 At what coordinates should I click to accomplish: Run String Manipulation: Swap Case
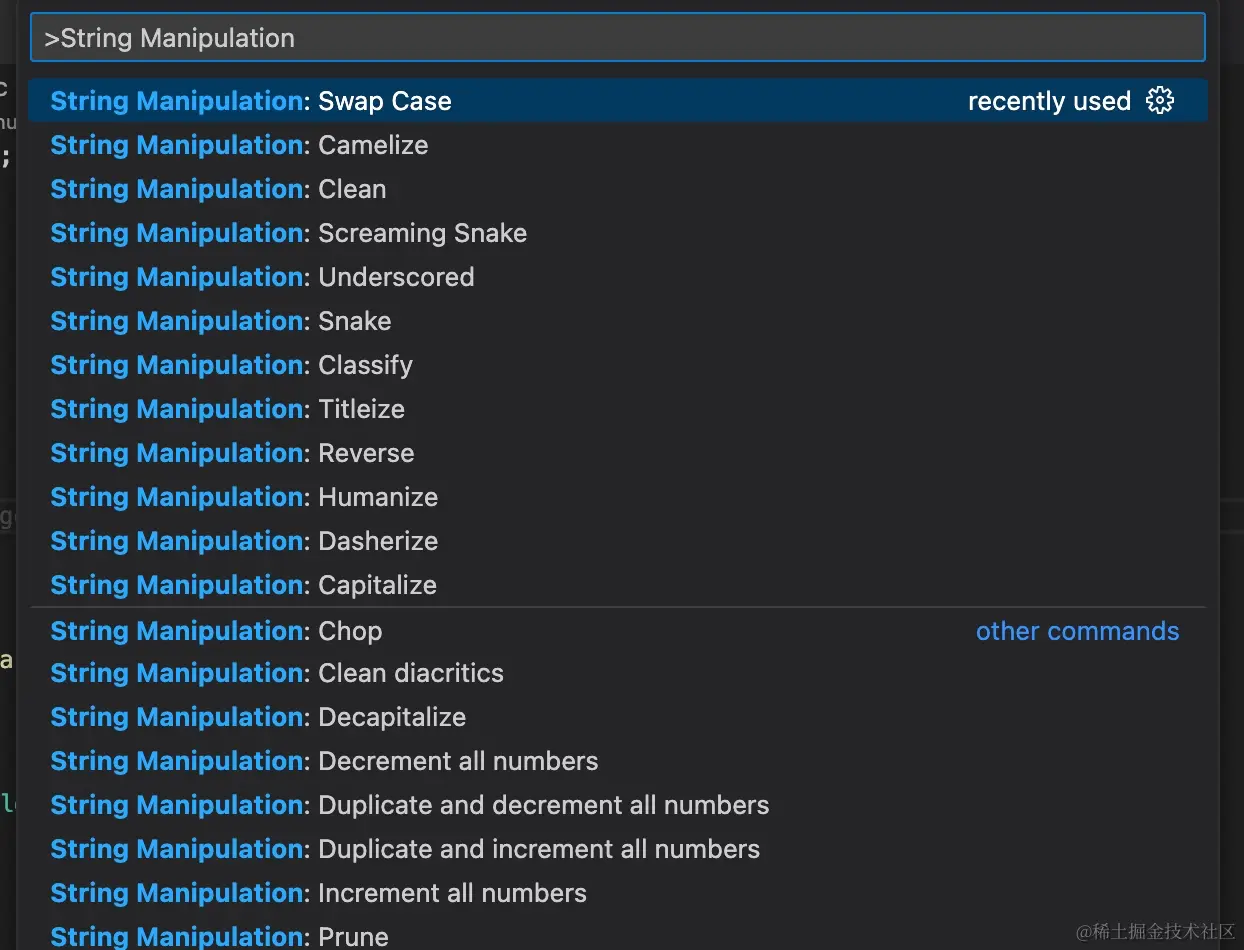tap(618, 101)
